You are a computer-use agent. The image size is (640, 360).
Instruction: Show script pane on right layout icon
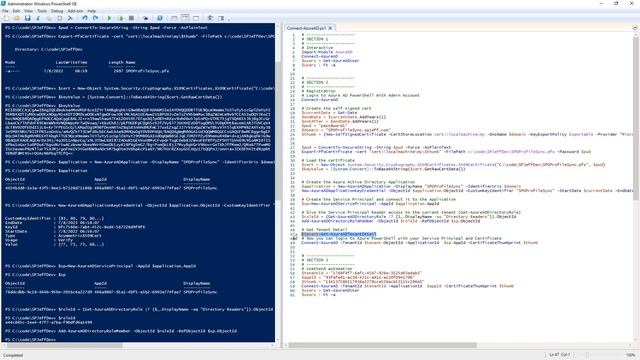click(185, 18)
